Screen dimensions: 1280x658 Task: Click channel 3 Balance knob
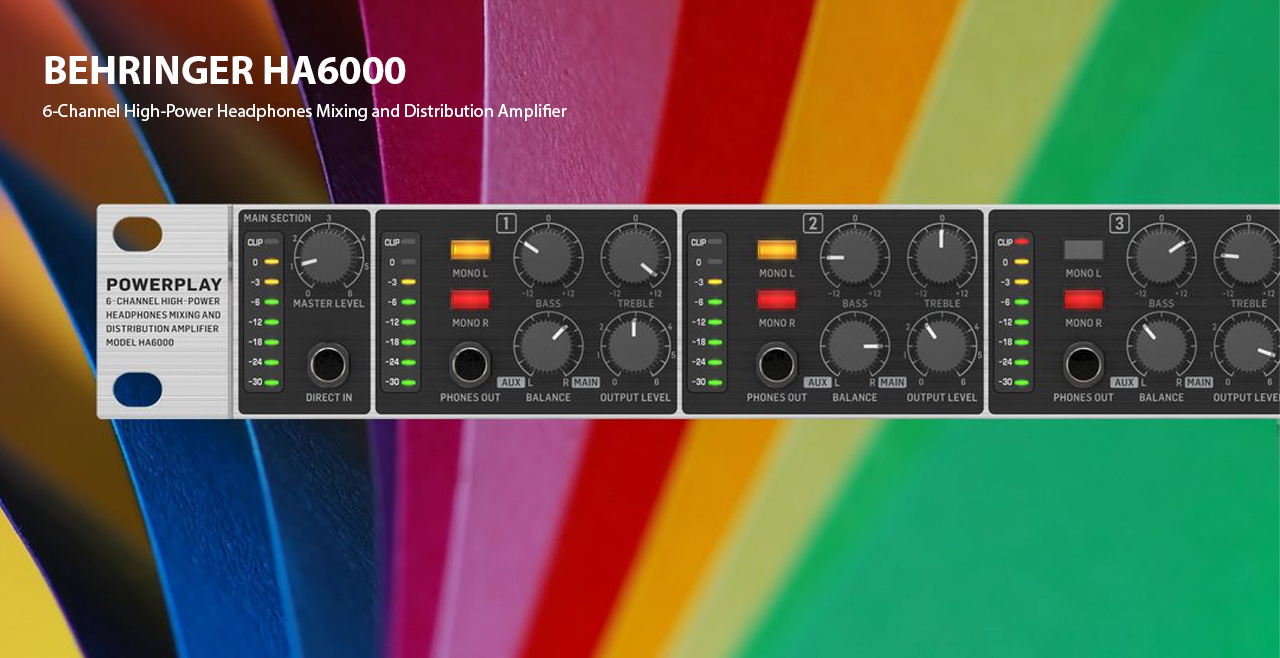tap(1161, 346)
